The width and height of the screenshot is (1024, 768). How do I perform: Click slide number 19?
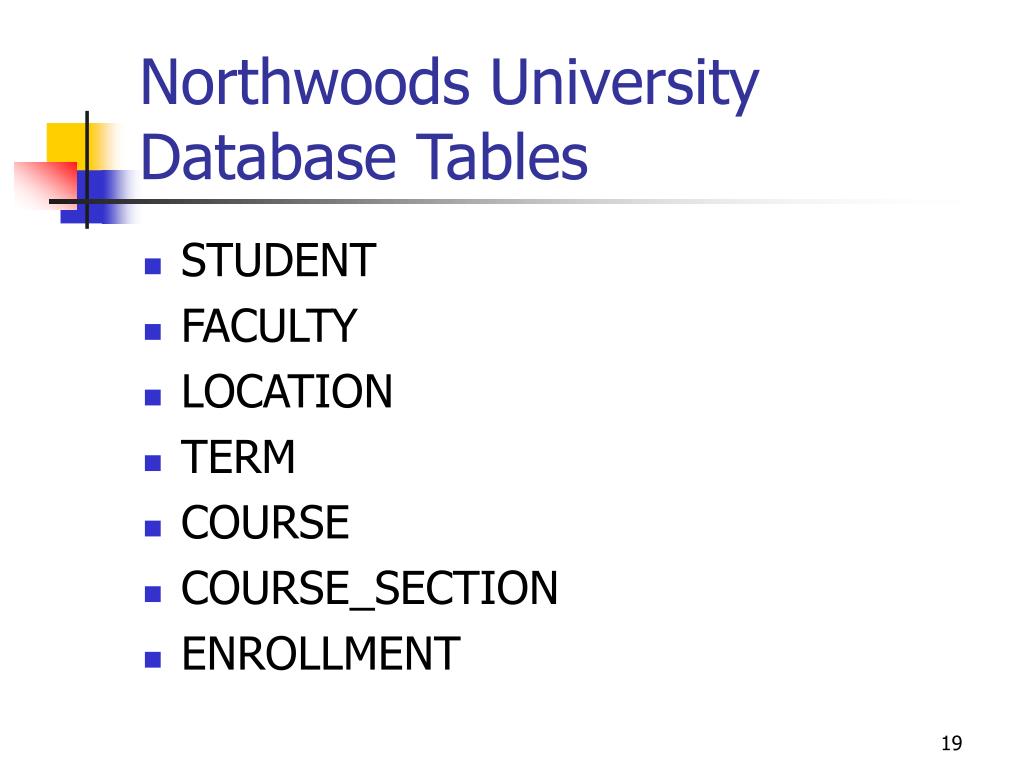click(952, 743)
